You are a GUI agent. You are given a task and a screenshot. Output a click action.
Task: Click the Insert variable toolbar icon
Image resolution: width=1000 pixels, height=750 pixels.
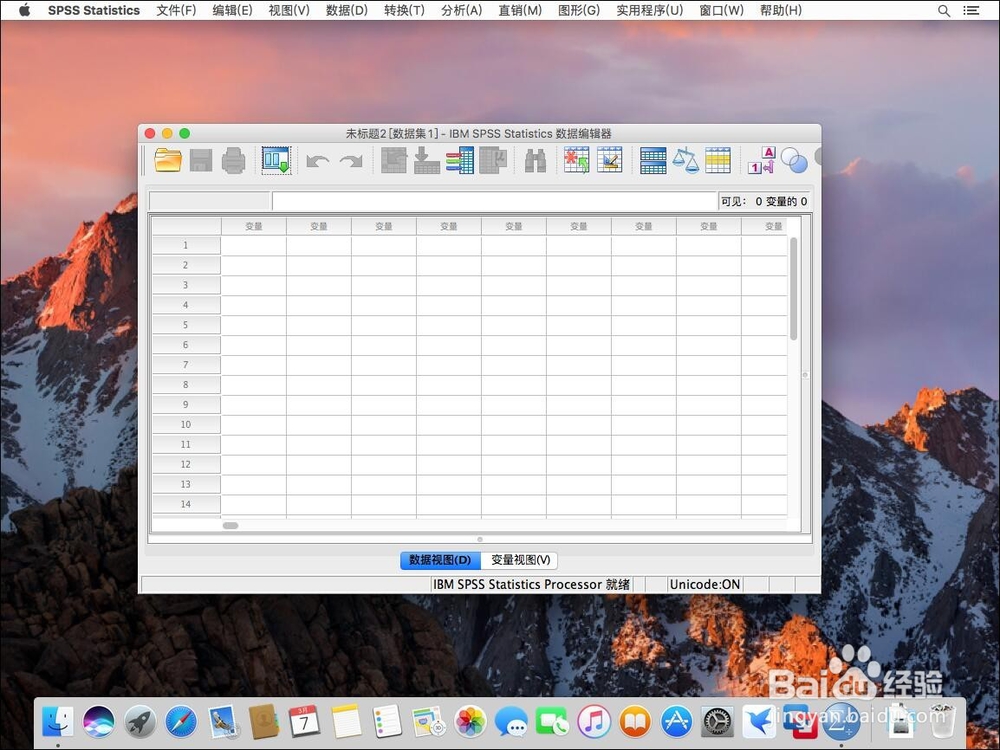pos(610,160)
